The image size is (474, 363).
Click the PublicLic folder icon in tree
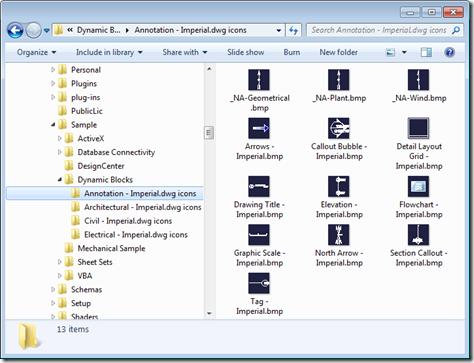(x=62, y=111)
